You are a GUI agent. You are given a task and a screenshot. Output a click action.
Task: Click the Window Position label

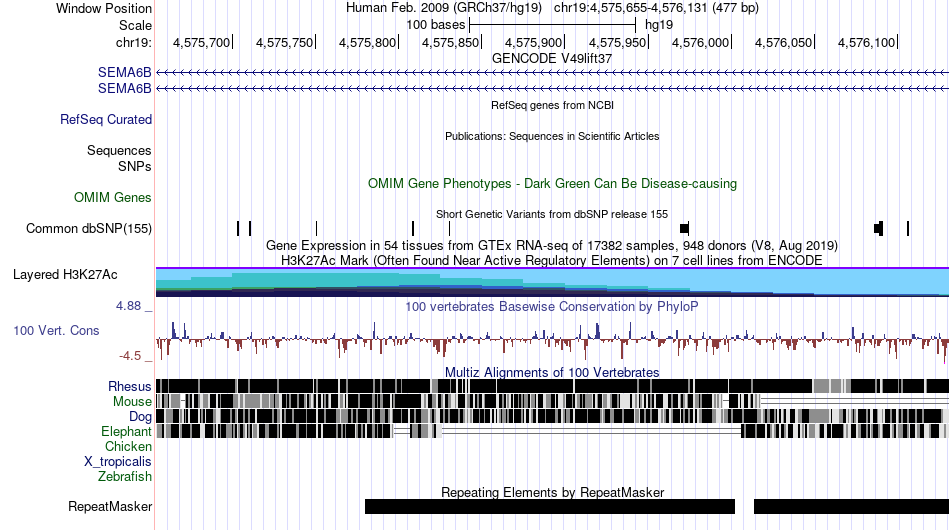104,8
